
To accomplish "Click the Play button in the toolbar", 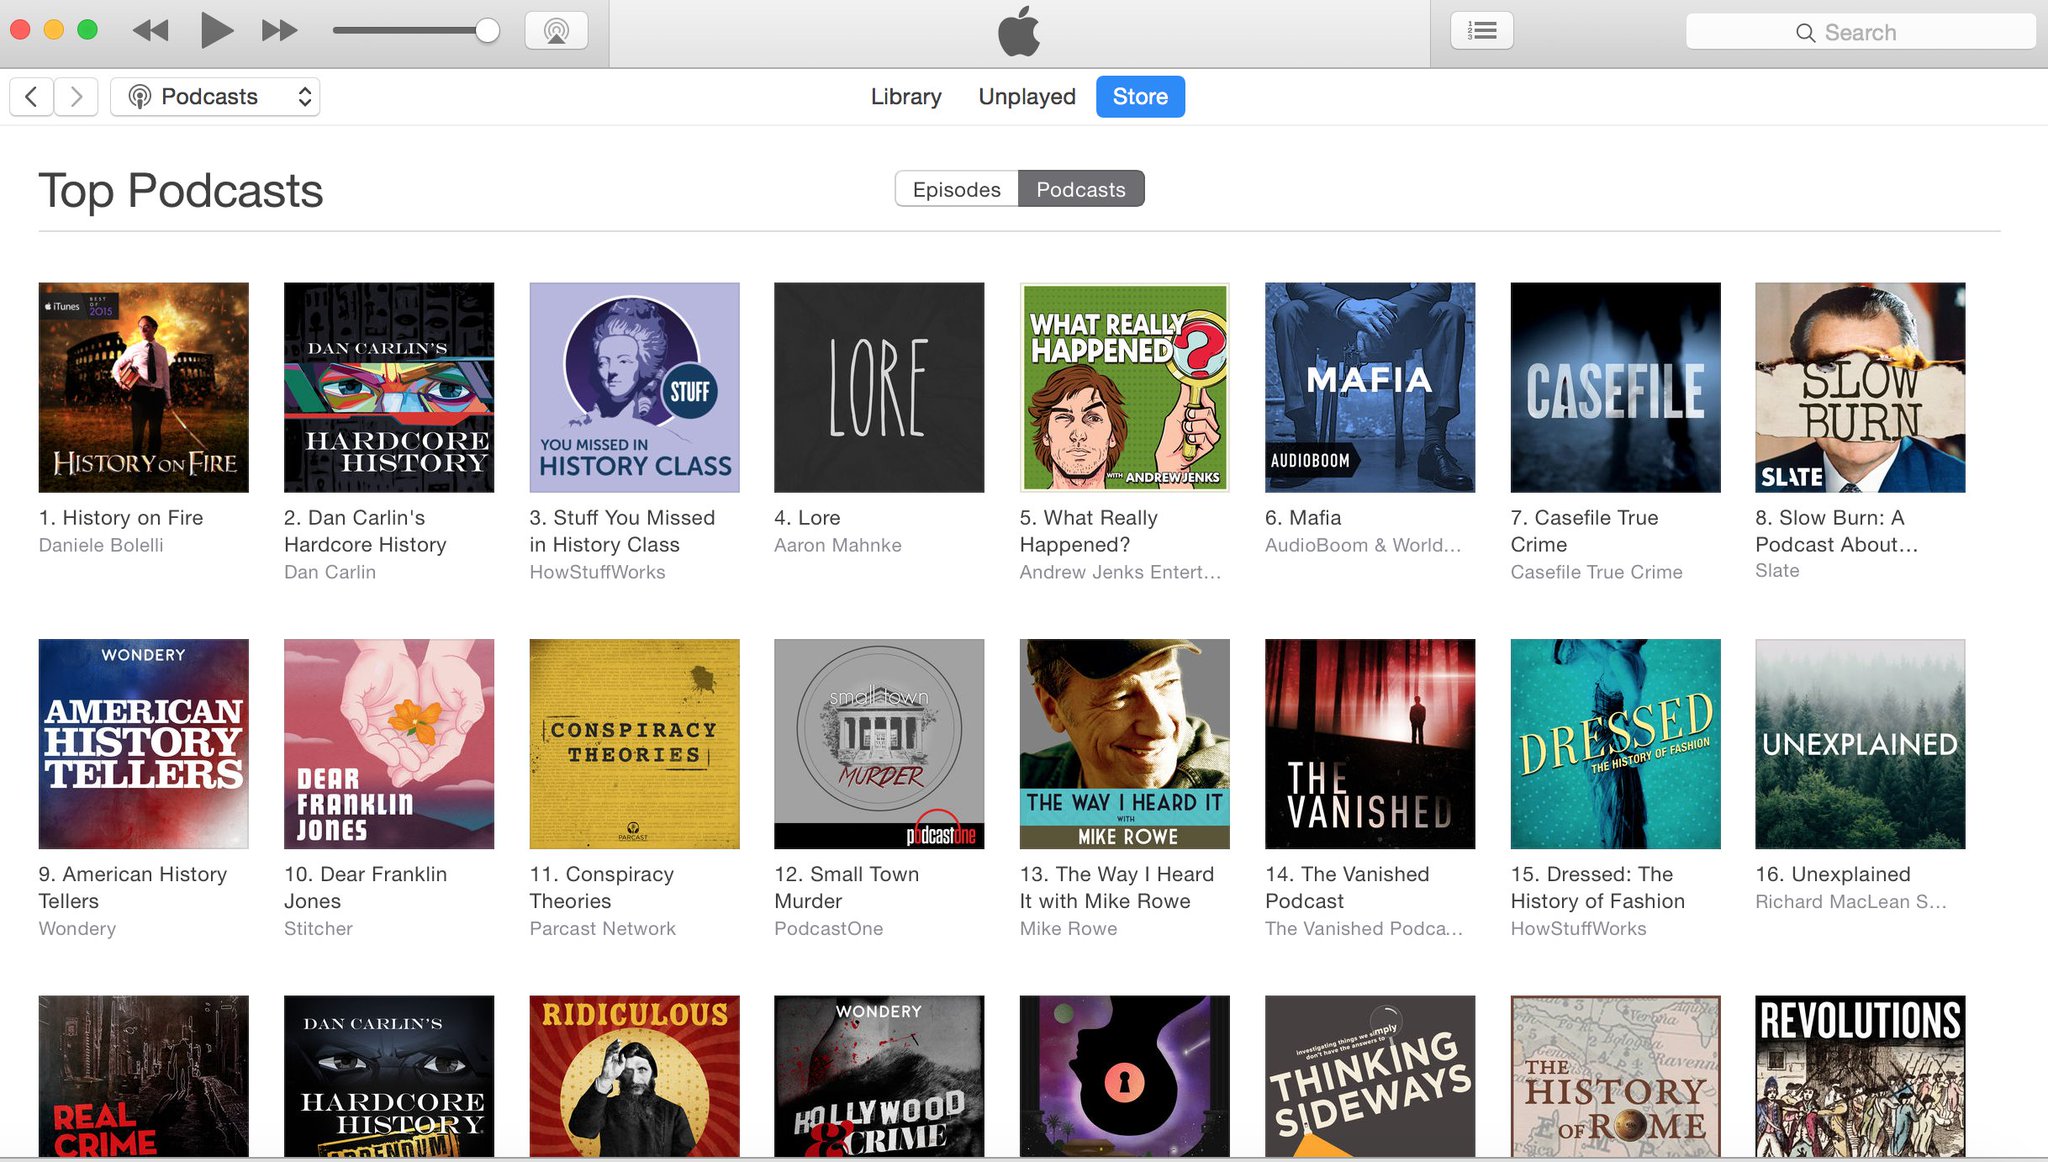I will point(216,30).
